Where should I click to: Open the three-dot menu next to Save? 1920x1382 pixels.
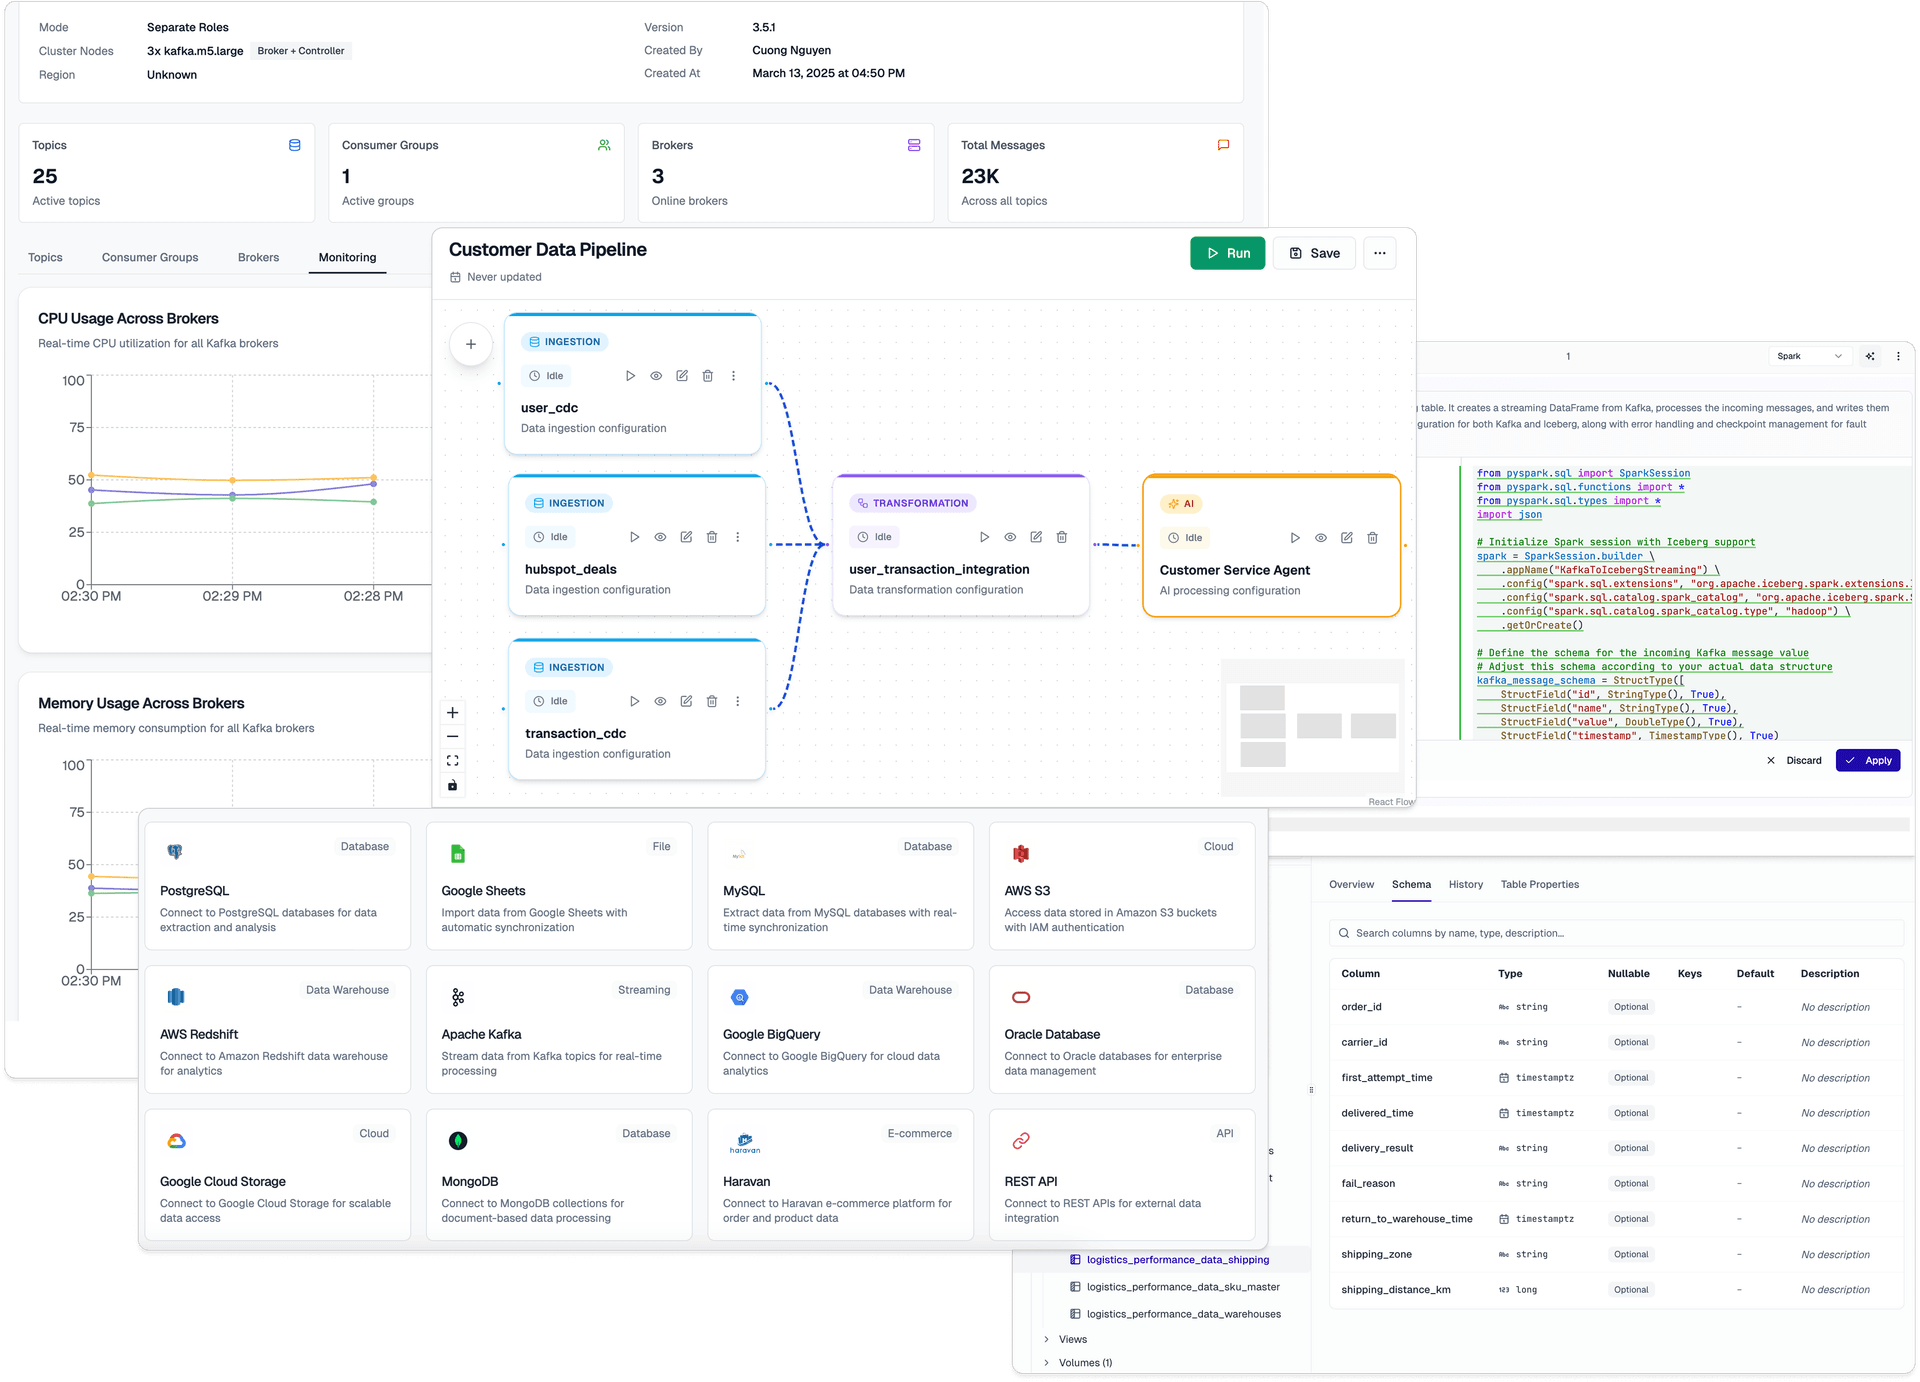[x=1379, y=253]
